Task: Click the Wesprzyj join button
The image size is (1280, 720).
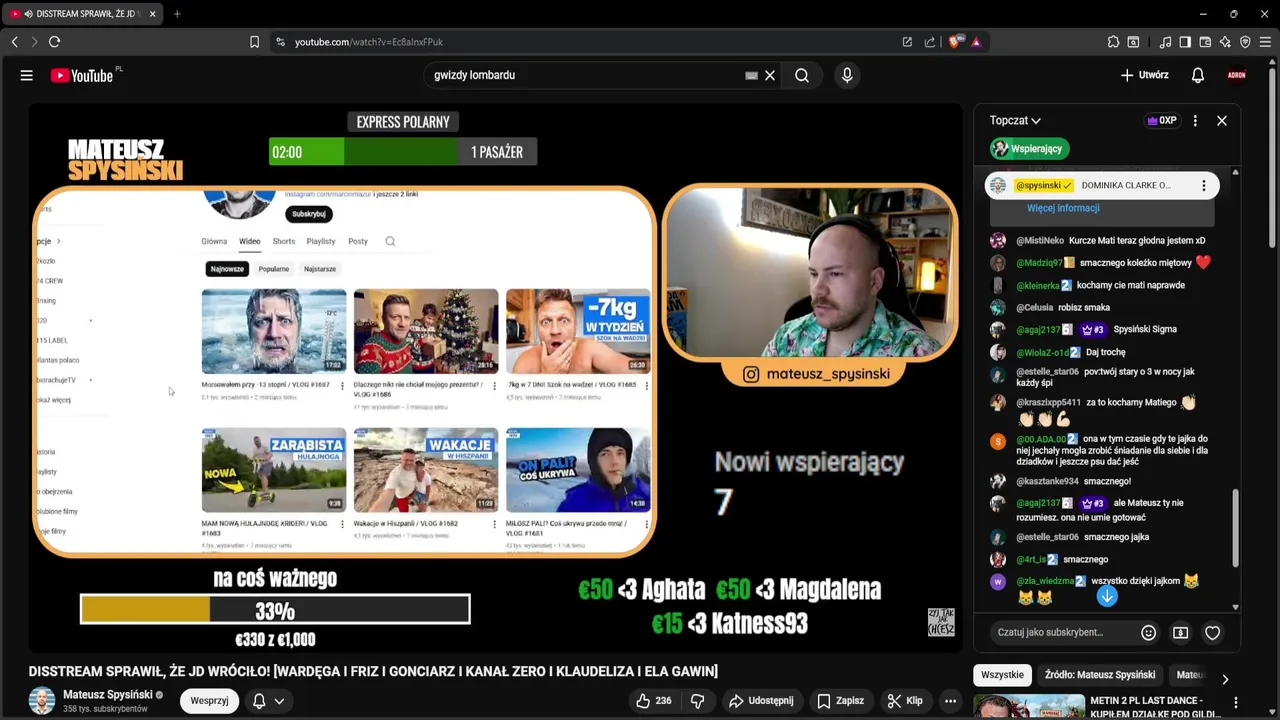Action: pyautogui.click(x=209, y=701)
